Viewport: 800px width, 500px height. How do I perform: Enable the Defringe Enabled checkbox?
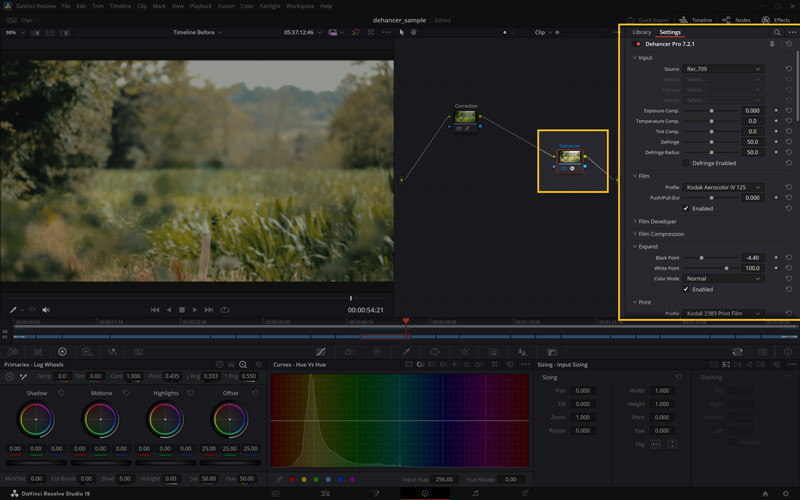pos(686,163)
